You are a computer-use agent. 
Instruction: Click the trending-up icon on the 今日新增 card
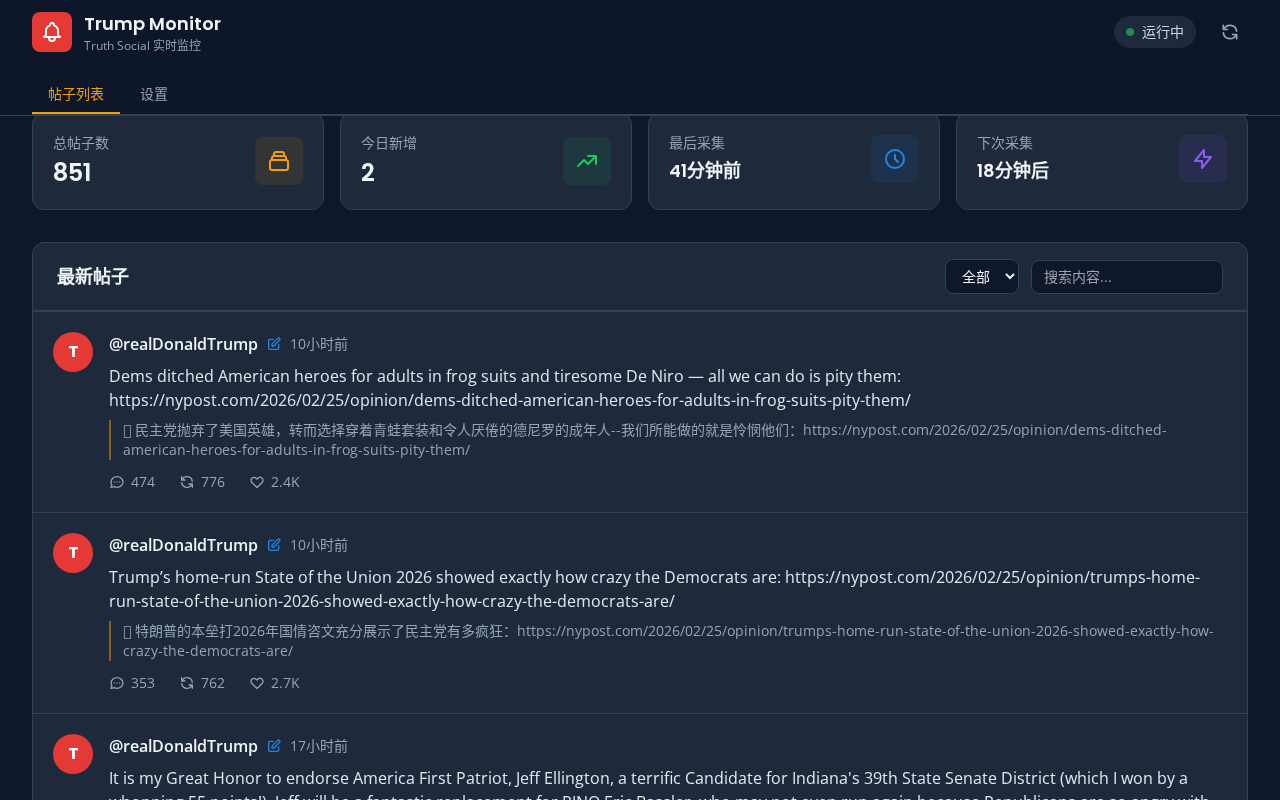pos(587,161)
